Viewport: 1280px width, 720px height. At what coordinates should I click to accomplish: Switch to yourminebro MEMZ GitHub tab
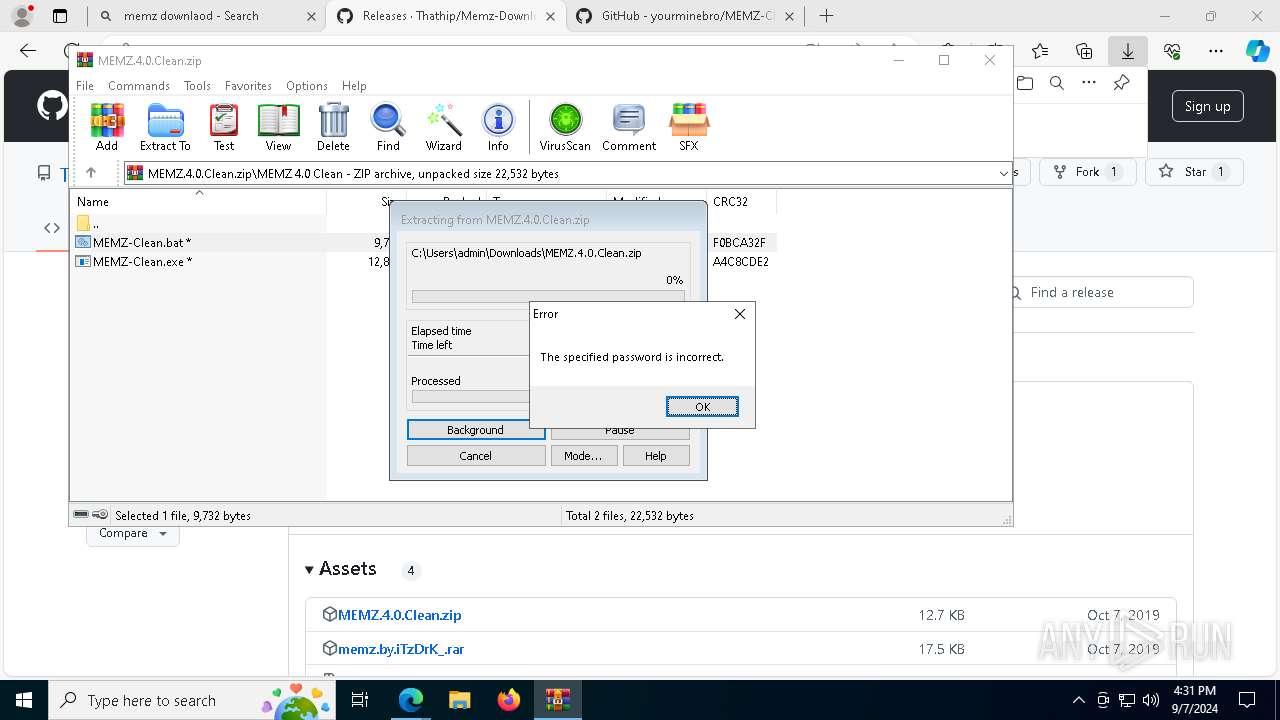point(687,16)
